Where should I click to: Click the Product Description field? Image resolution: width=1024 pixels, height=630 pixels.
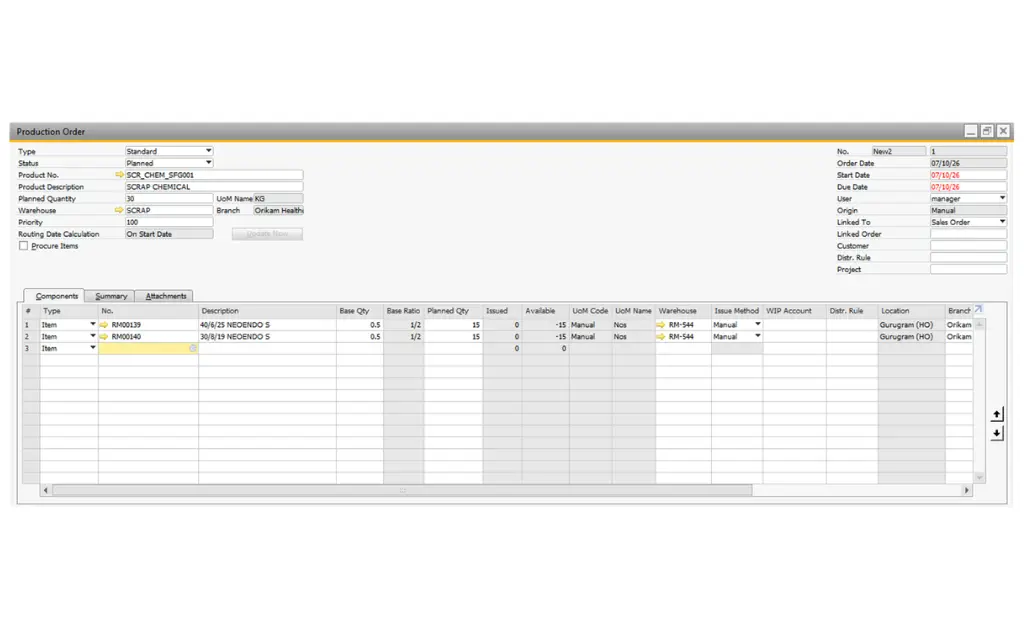coord(214,187)
